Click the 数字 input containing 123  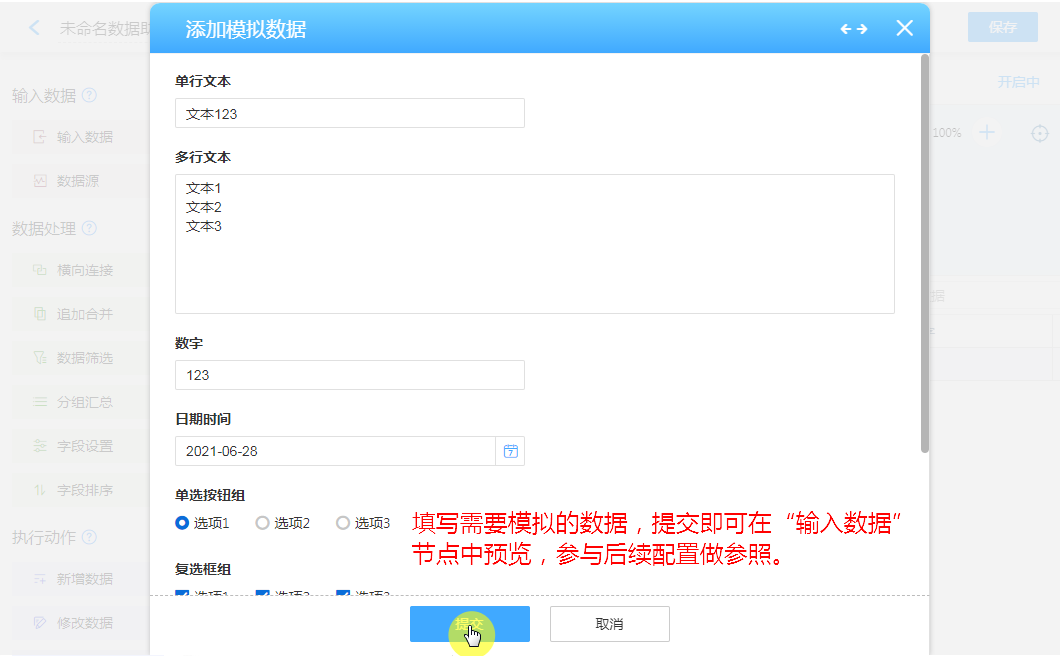coord(349,375)
